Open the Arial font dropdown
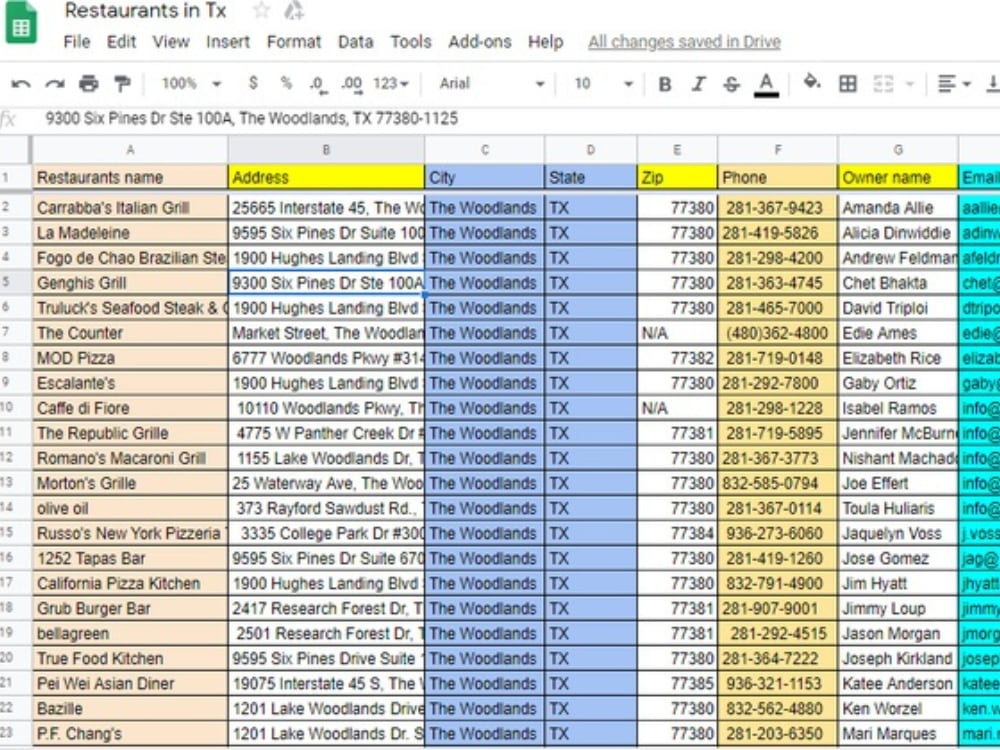The image size is (1000, 750). (x=491, y=84)
